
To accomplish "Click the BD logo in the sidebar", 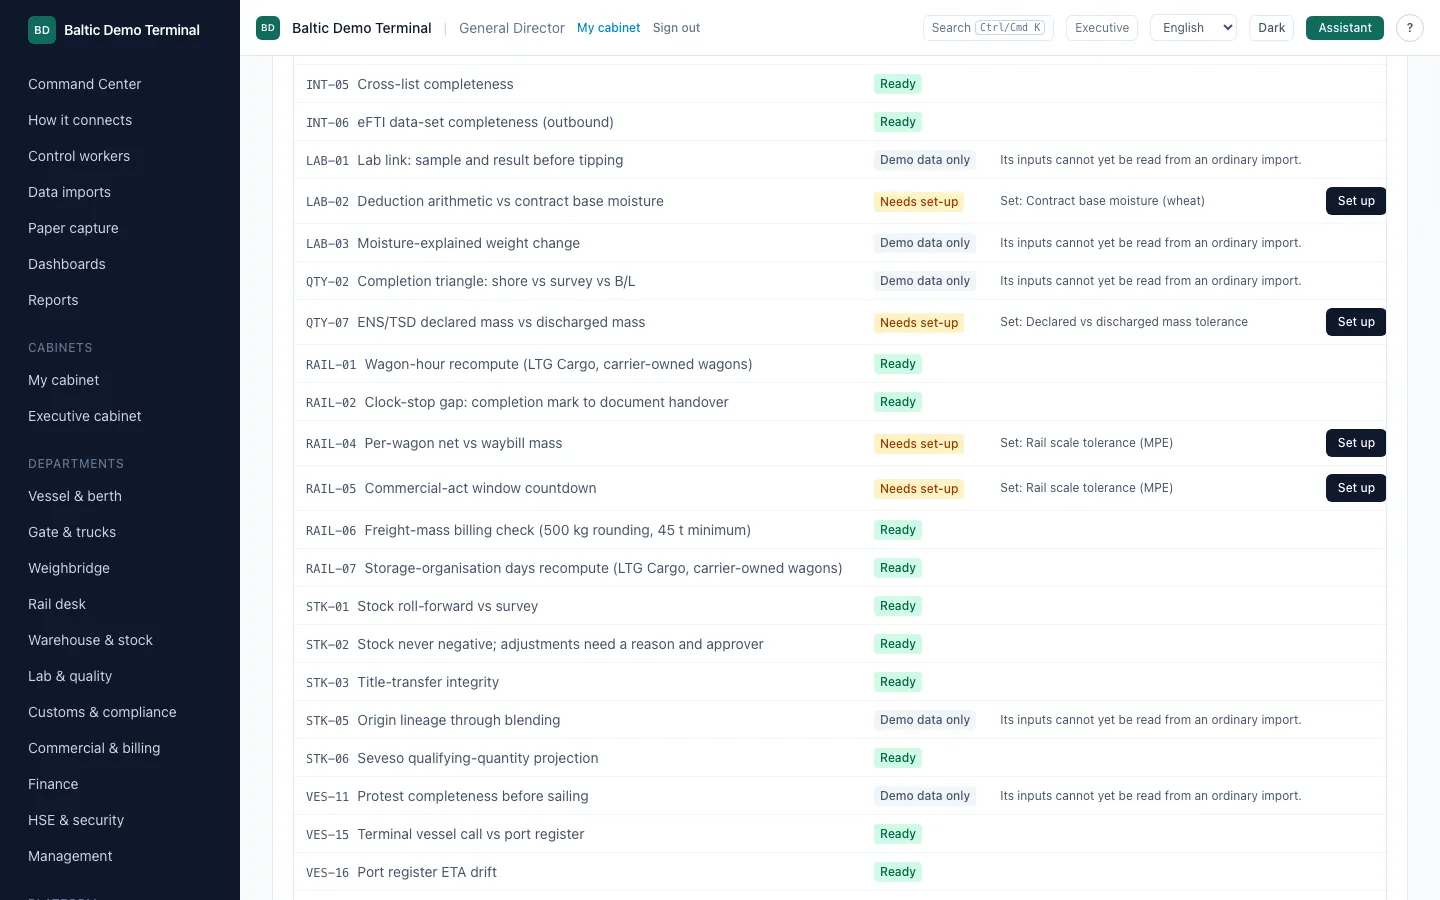I will pyautogui.click(x=42, y=30).
